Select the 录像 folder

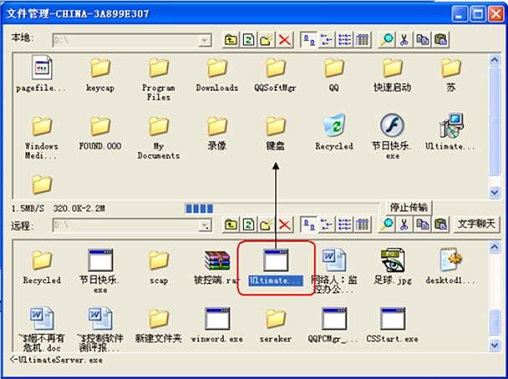pyautogui.click(x=217, y=133)
